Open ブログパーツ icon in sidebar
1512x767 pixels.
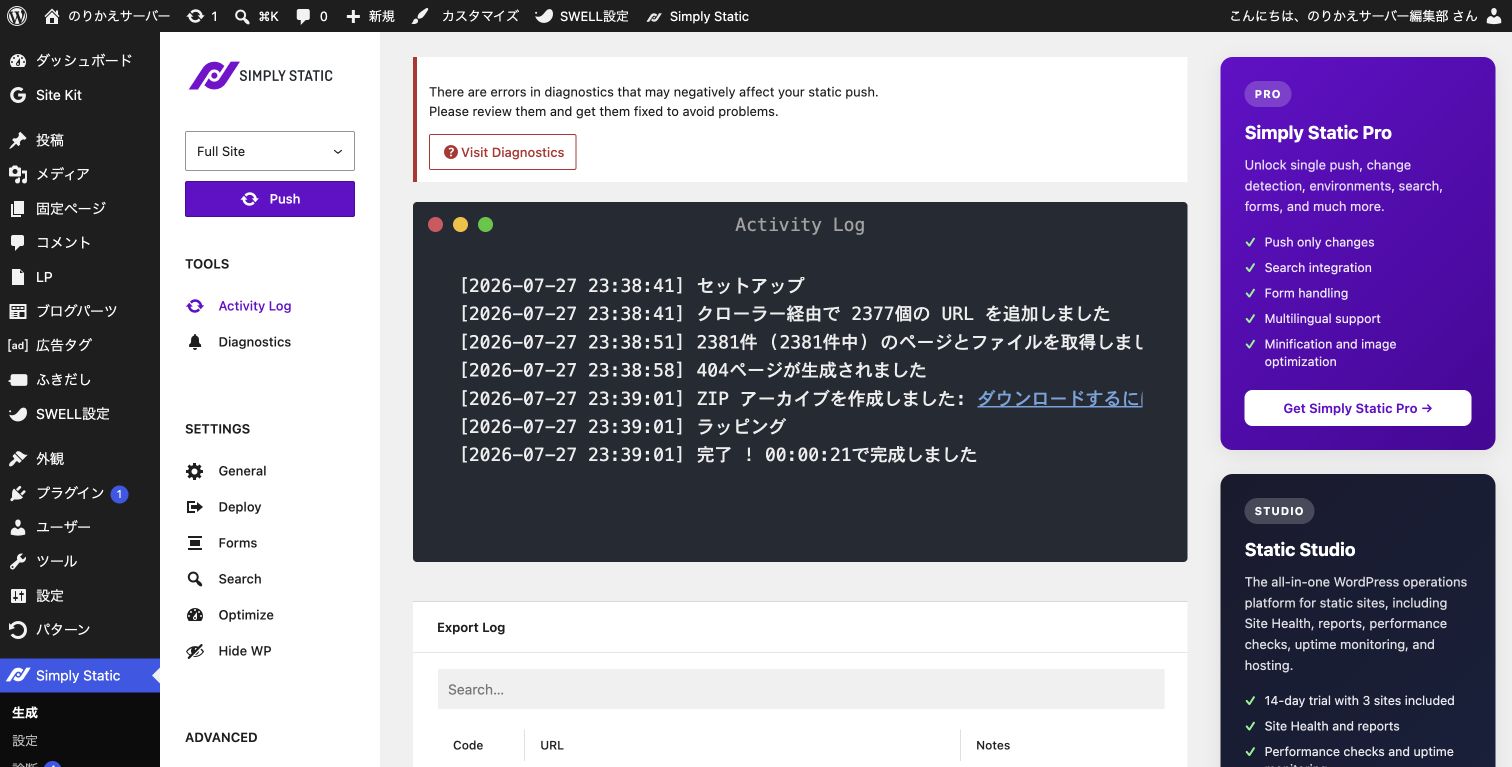click(18, 311)
